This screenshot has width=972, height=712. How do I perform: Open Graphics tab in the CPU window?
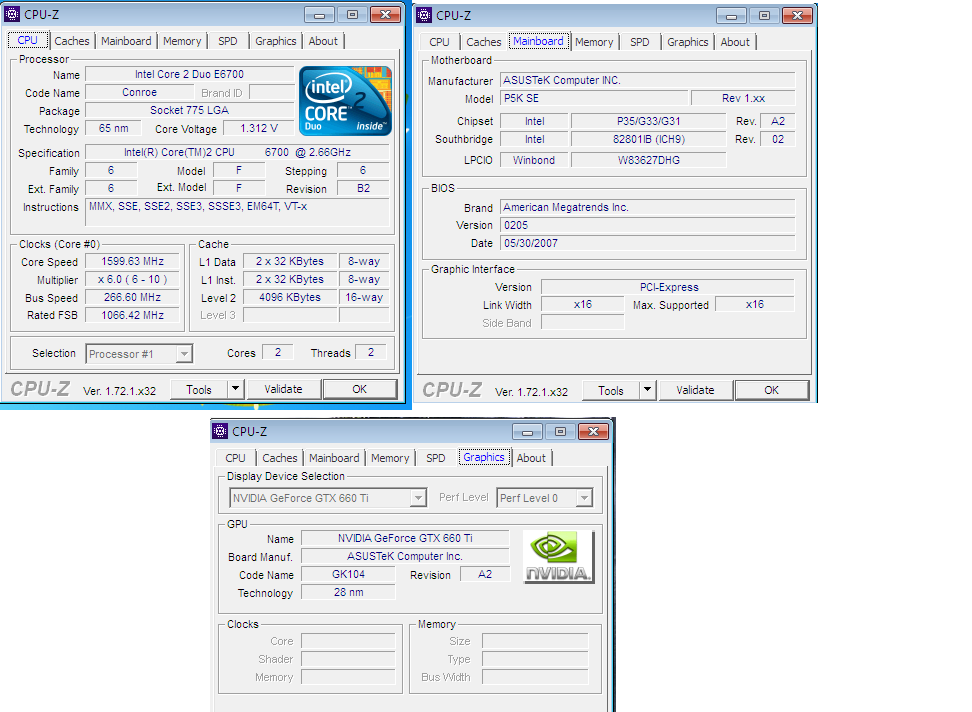(276, 41)
